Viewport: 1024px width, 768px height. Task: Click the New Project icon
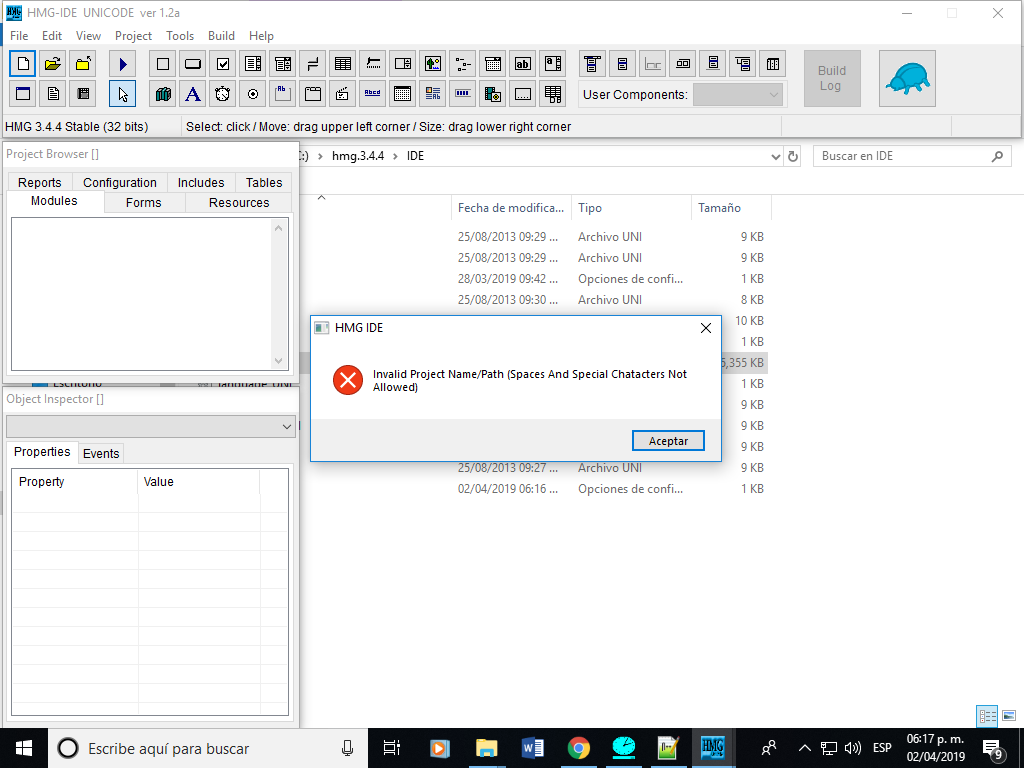click(x=23, y=64)
